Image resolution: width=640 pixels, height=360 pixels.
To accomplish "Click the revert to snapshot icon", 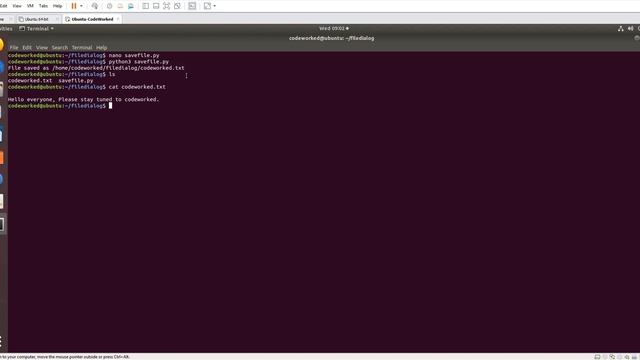I will [120, 6].
